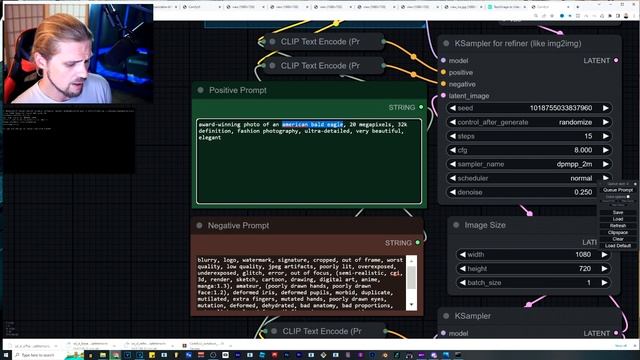Increase width with the right arrow

[x=604, y=254]
